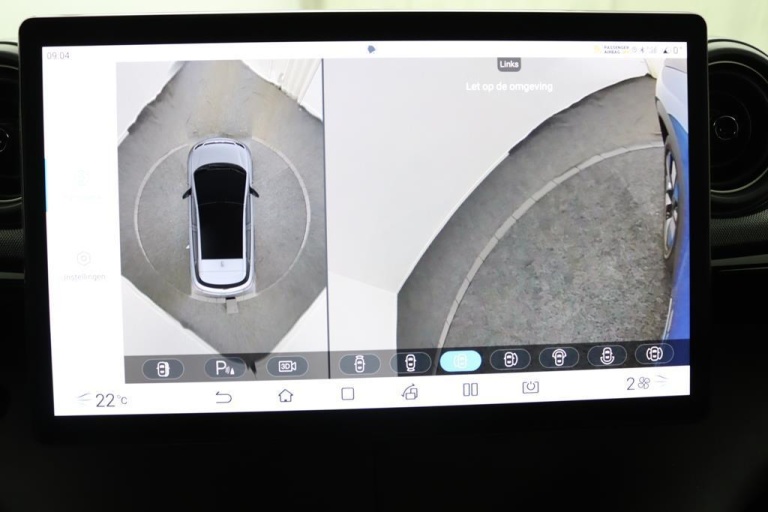Select the rear camera view icon
The height and width of the screenshot is (512, 768).
(x=410, y=362)
